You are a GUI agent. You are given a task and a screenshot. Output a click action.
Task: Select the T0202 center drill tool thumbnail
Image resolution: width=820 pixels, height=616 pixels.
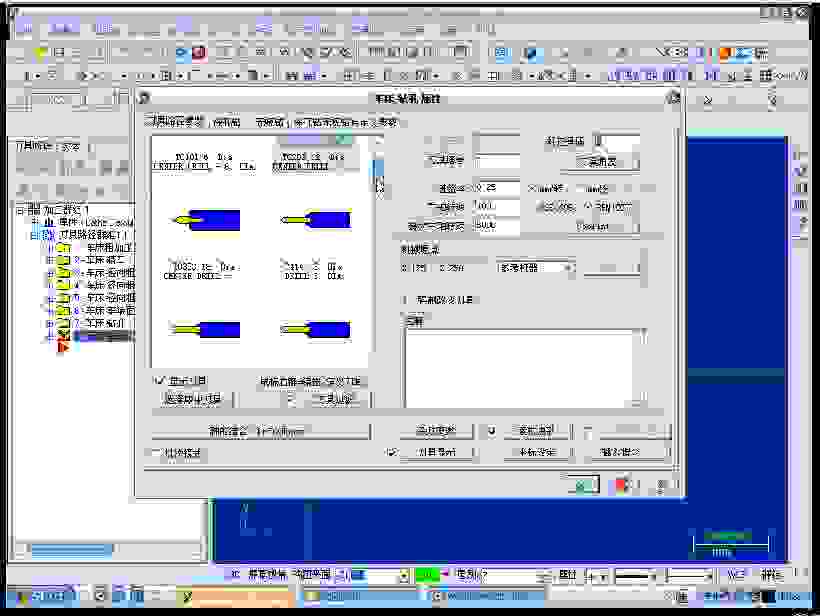316,220
